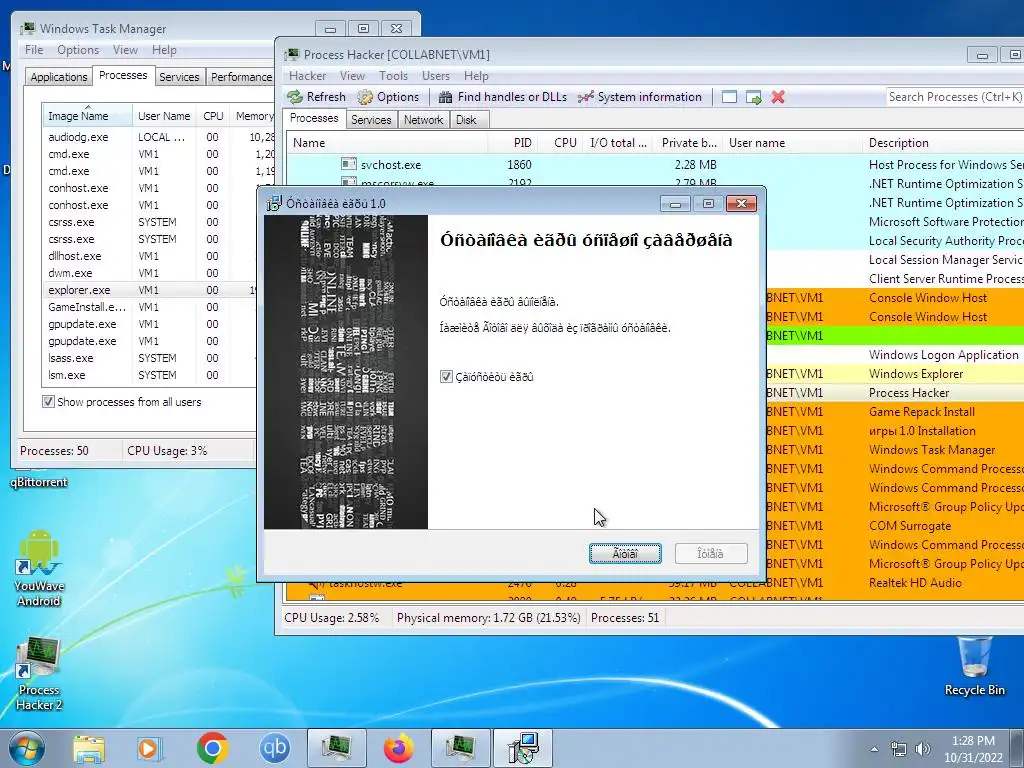Open Process Hacker View menu
The width and height of the screenshot is (1024, 768).
pyautogui.click(x=352, y=76)
